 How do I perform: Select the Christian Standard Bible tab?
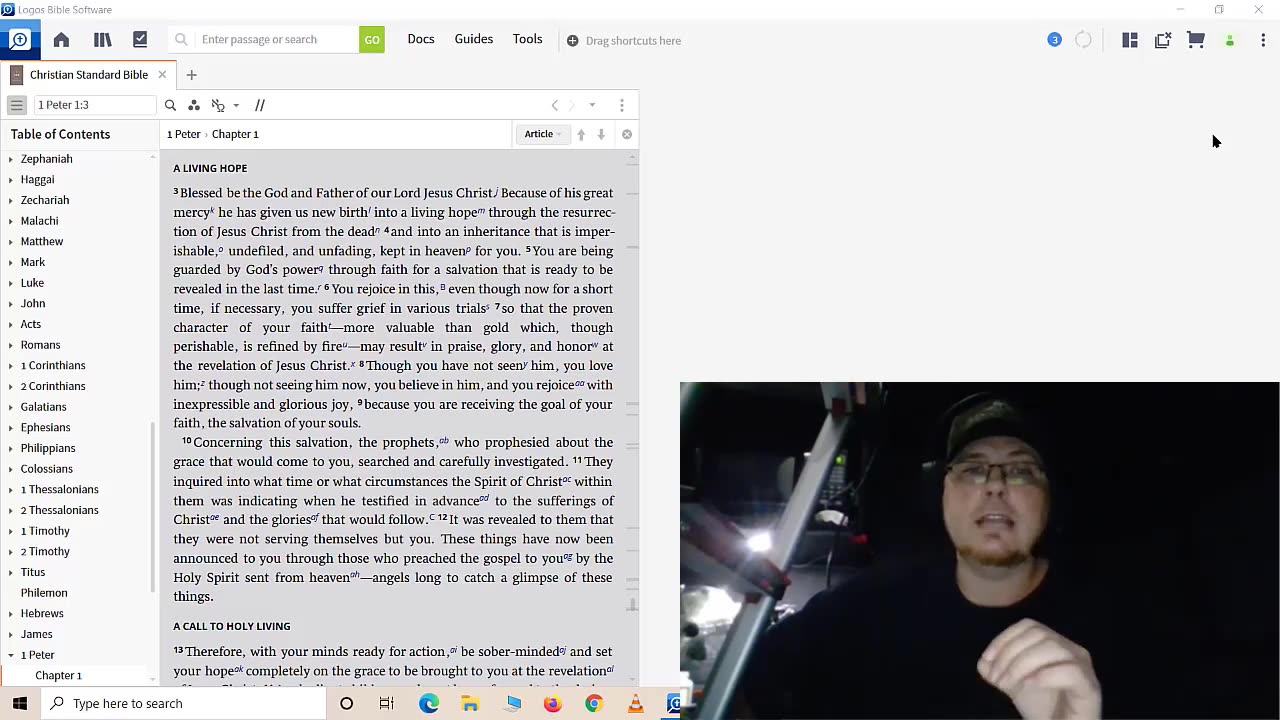click(x=88, y=75)
